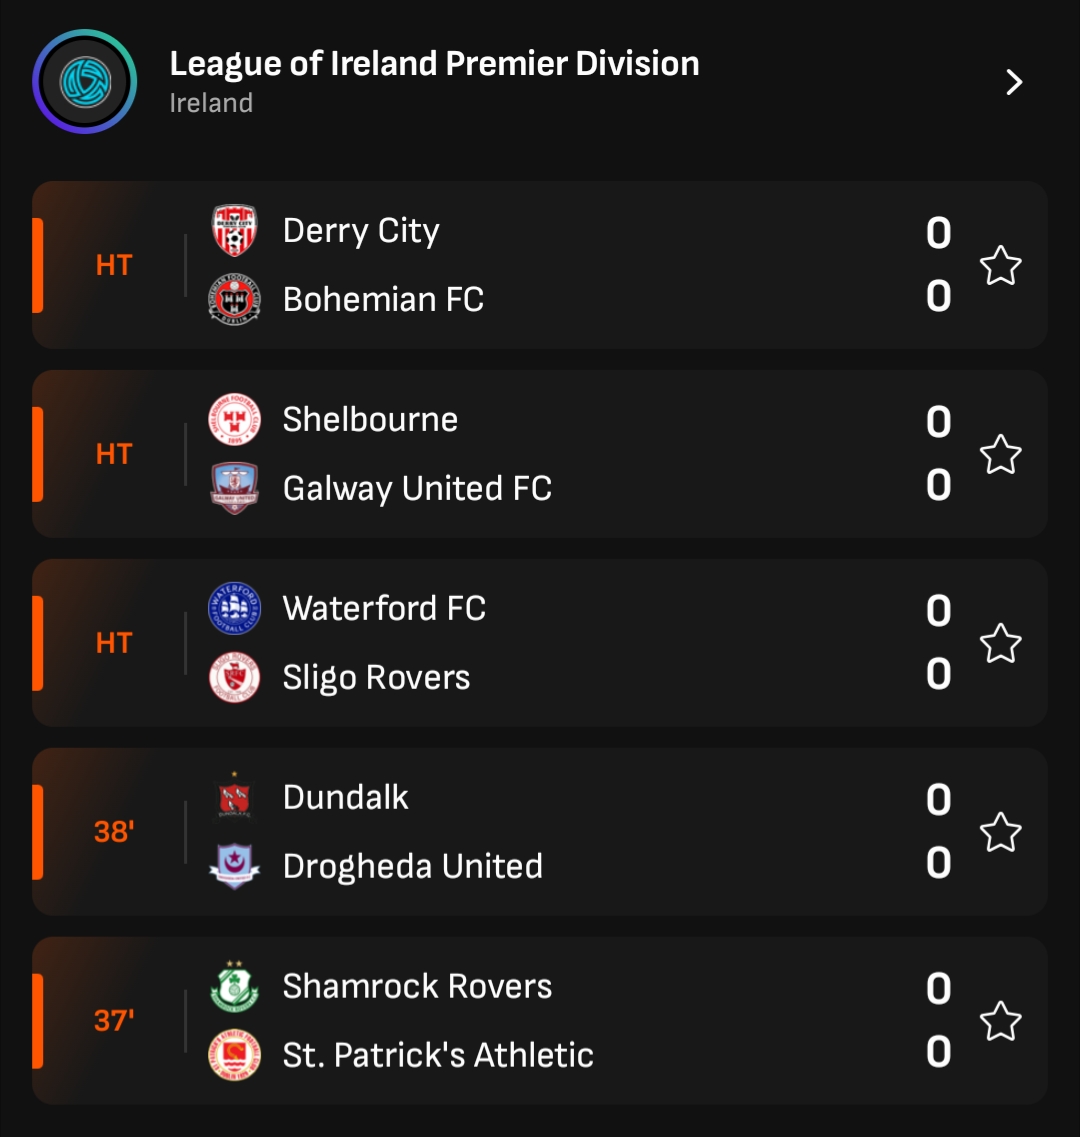Viewport: 1080px width, 1137px height.
Task: Select the Waterford FC crest
Action: (234, 609)
